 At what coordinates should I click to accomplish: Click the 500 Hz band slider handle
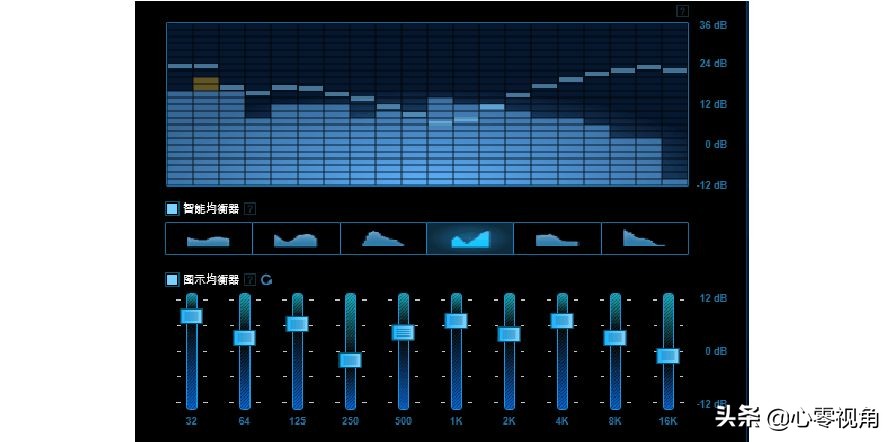click(403, 332)
